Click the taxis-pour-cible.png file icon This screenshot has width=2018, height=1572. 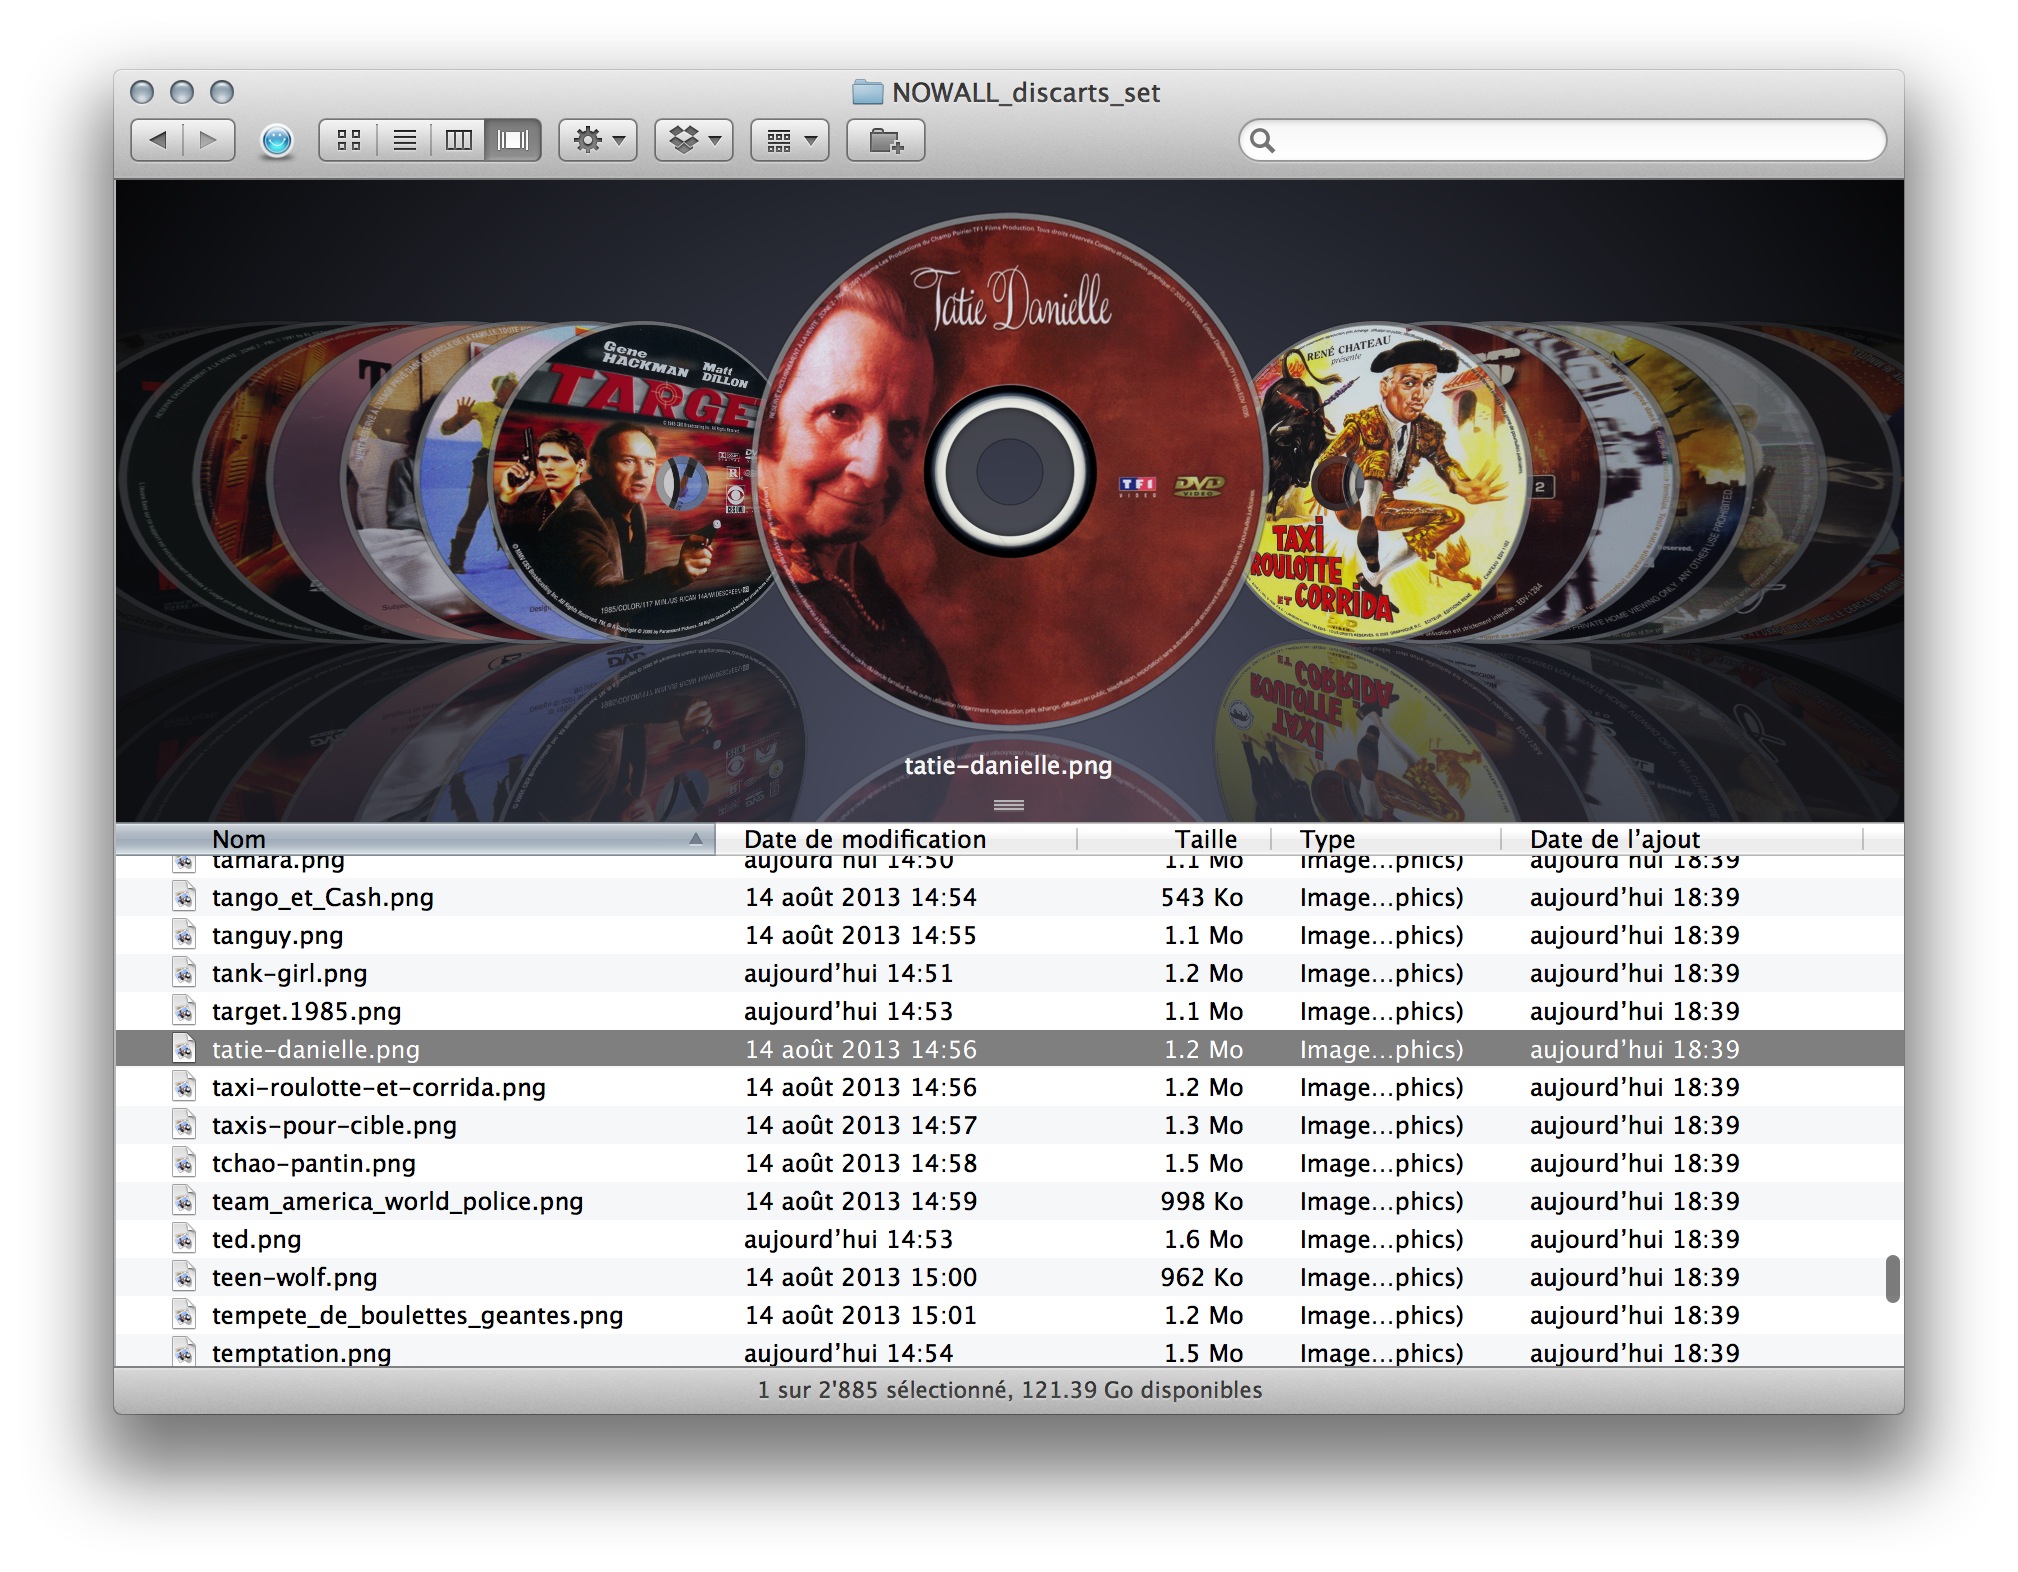184,1125
